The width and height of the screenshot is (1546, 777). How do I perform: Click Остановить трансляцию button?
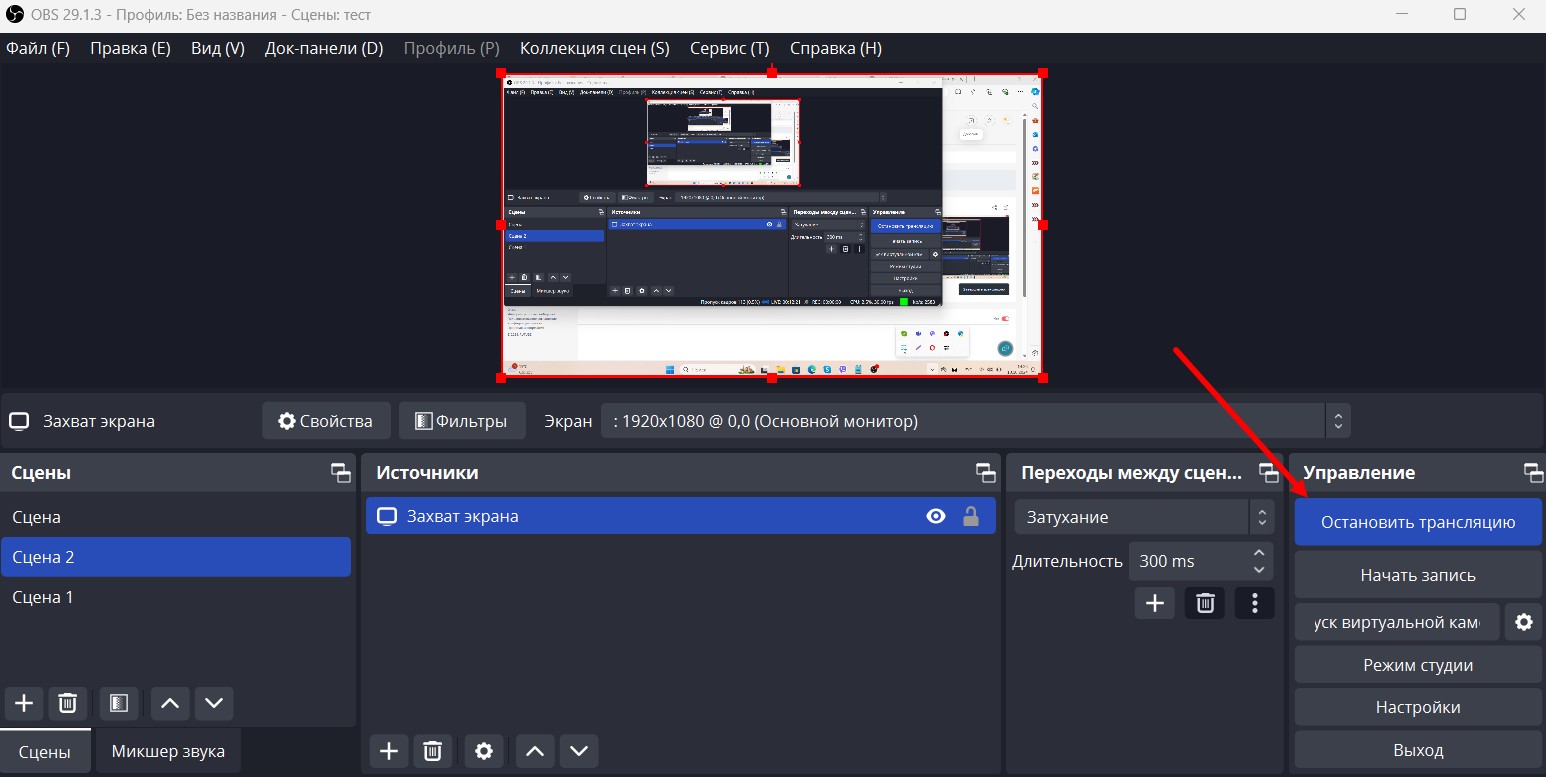point(1418,522)
